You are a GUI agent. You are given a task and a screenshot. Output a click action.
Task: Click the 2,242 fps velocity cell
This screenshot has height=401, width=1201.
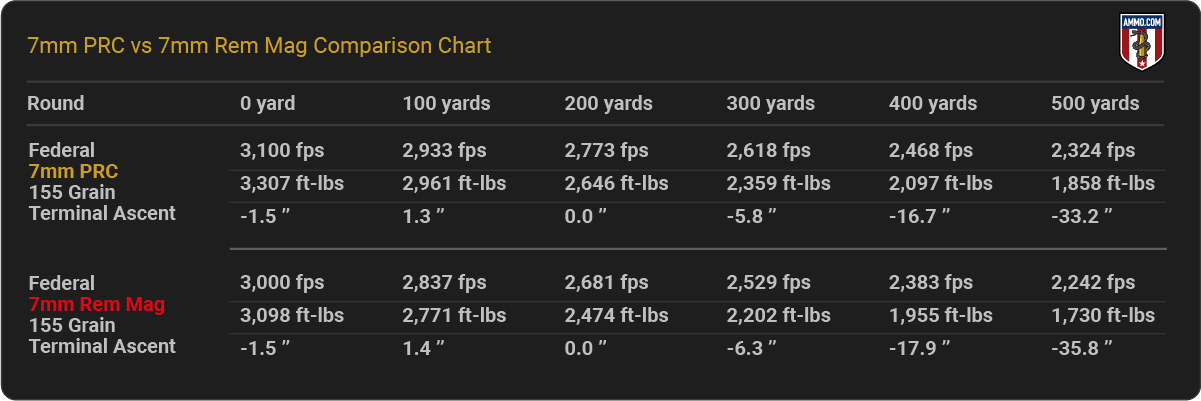[1093, 283]
